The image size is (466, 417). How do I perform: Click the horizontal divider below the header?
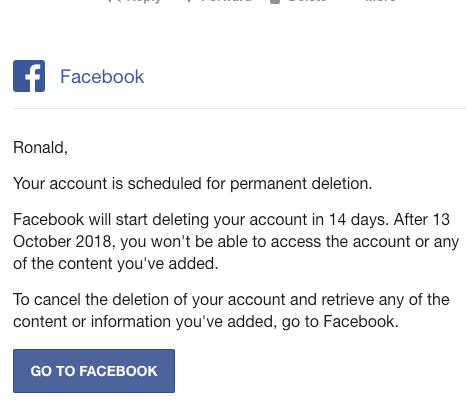(x=239, y=108)
